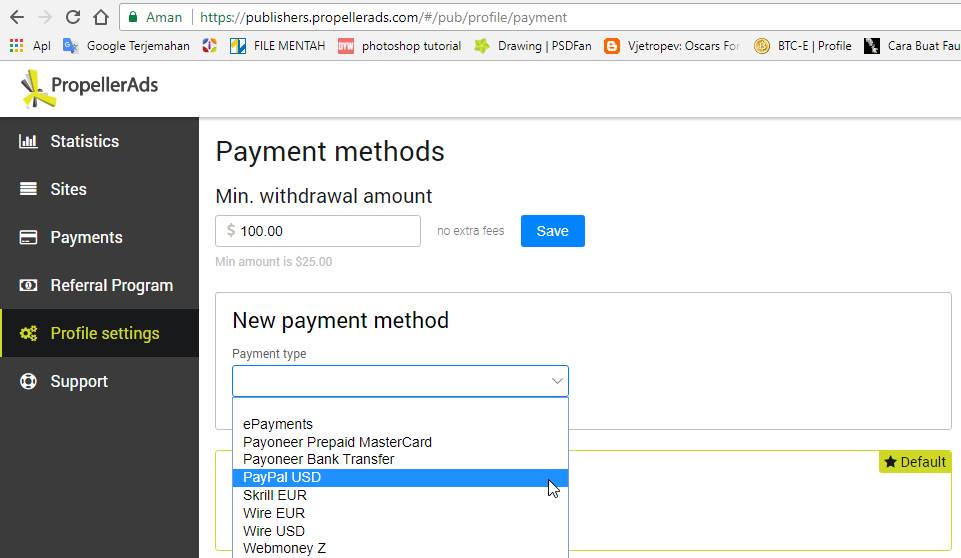Open the photoshop tutorial bookmark
961x558 pixels.
point(400,45)
